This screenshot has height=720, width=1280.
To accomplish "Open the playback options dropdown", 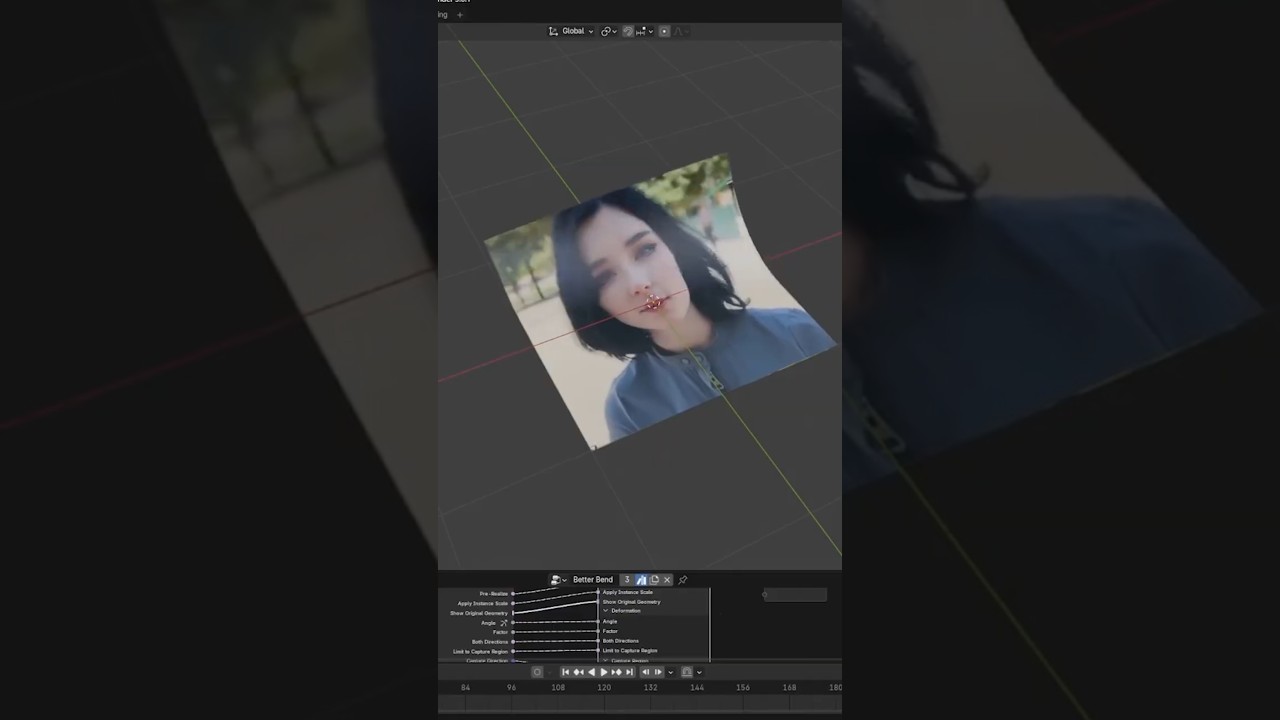I will 671,672.
